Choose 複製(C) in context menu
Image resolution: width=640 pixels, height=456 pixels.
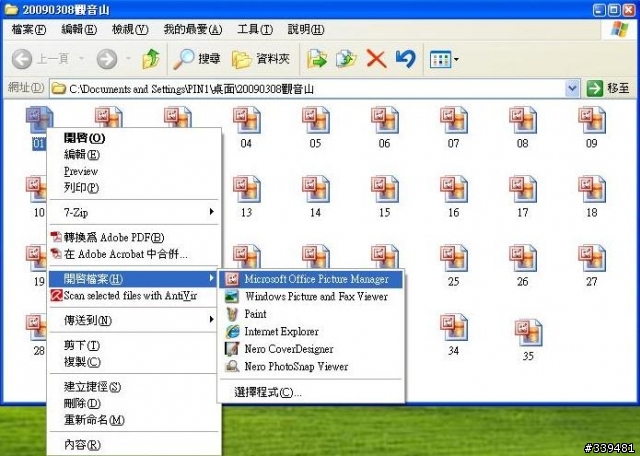(135, 362)
